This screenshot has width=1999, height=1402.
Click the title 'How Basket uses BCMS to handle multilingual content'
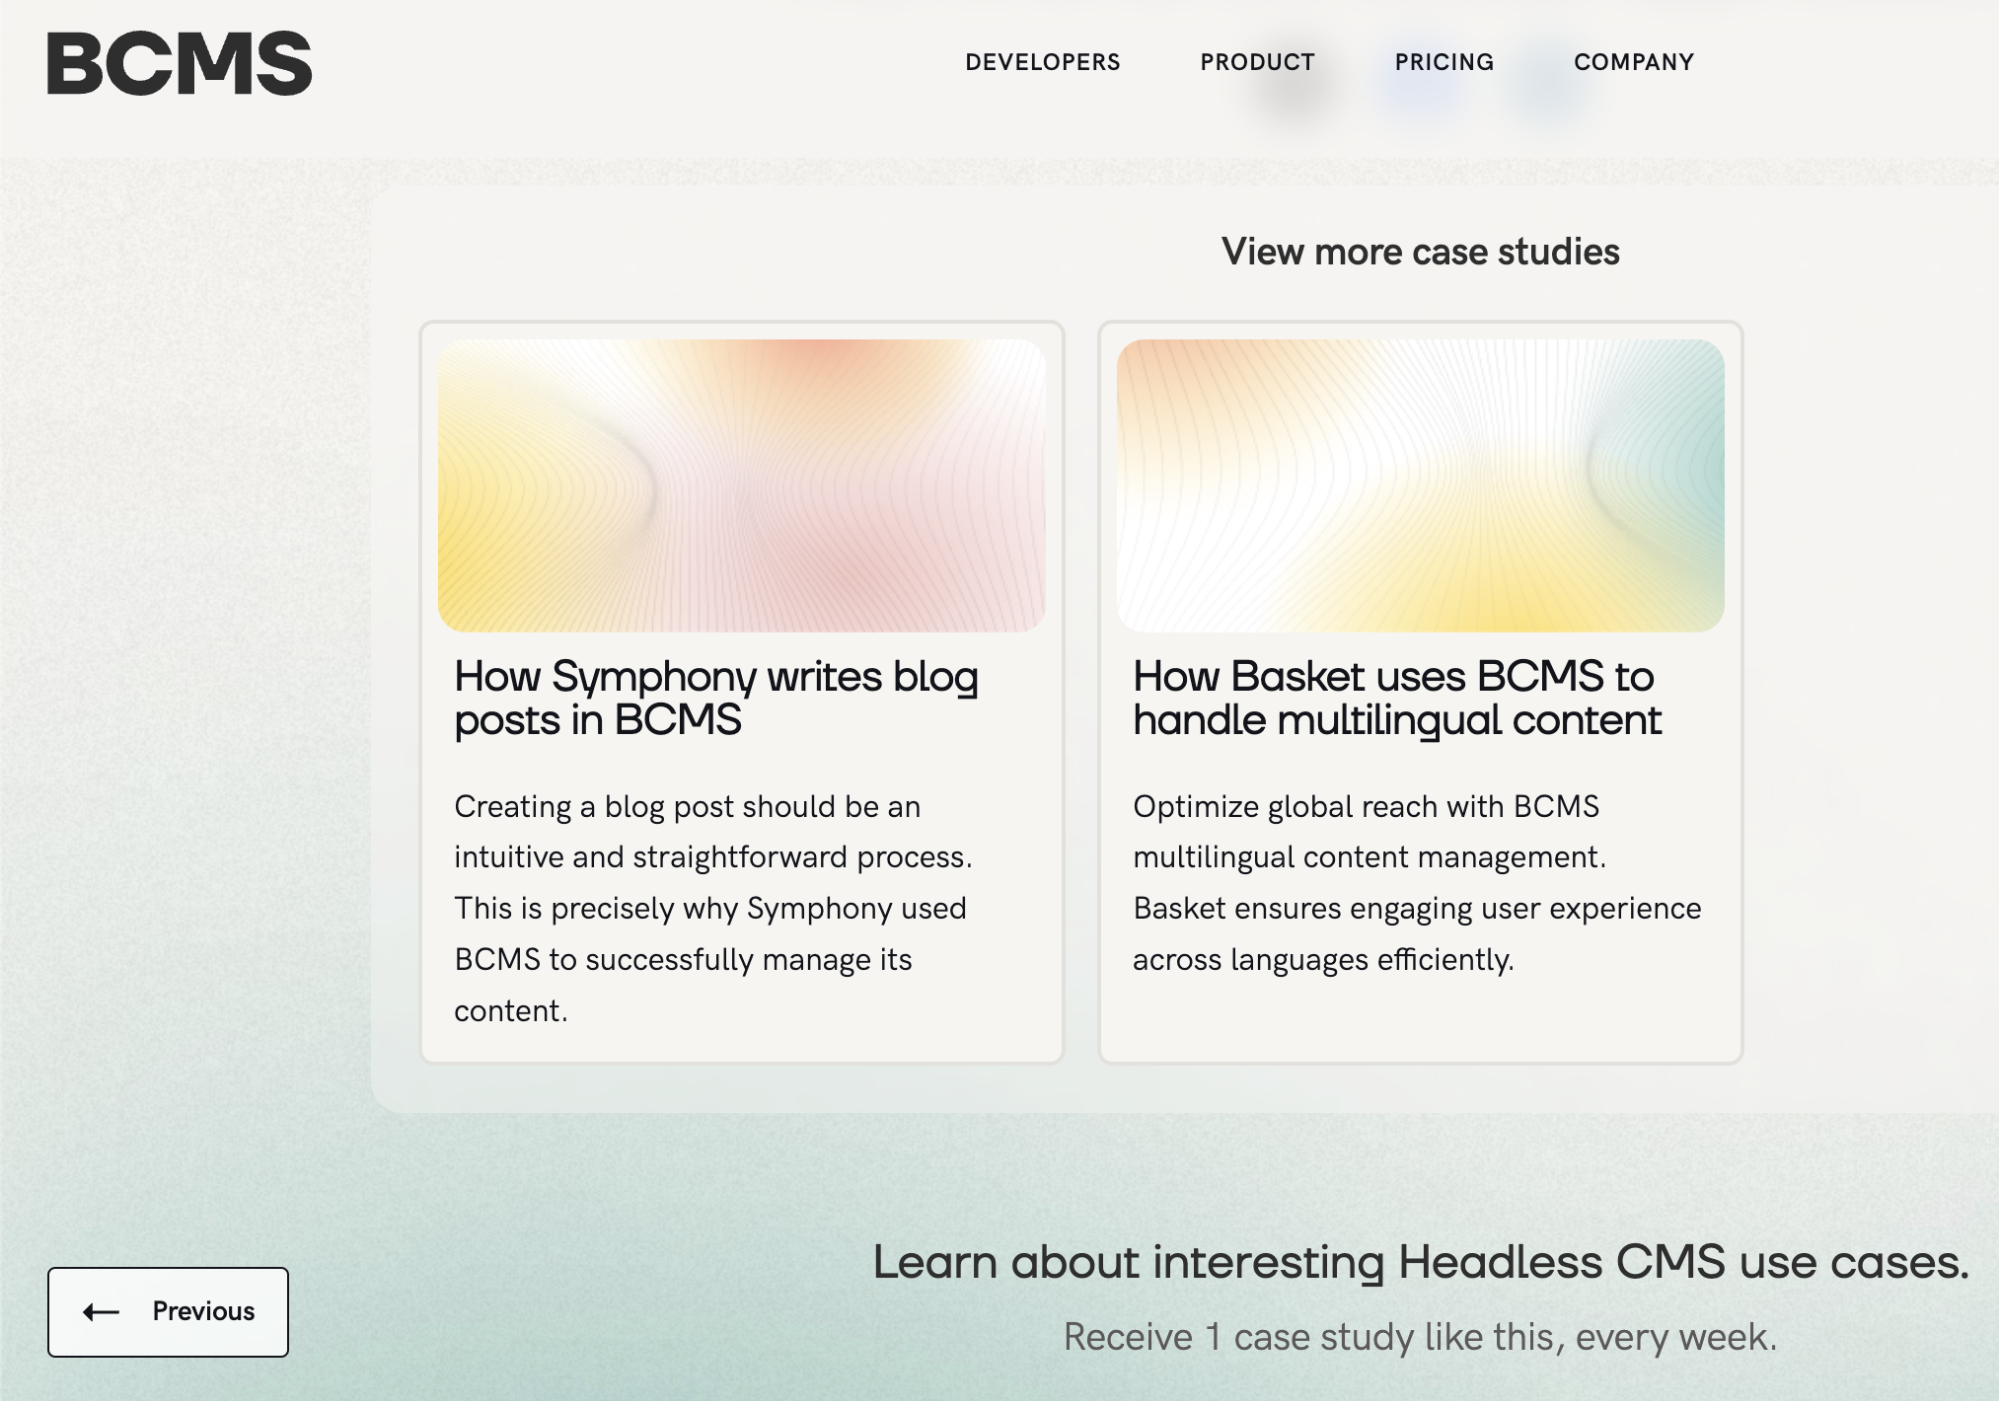tap(1396, 698)
